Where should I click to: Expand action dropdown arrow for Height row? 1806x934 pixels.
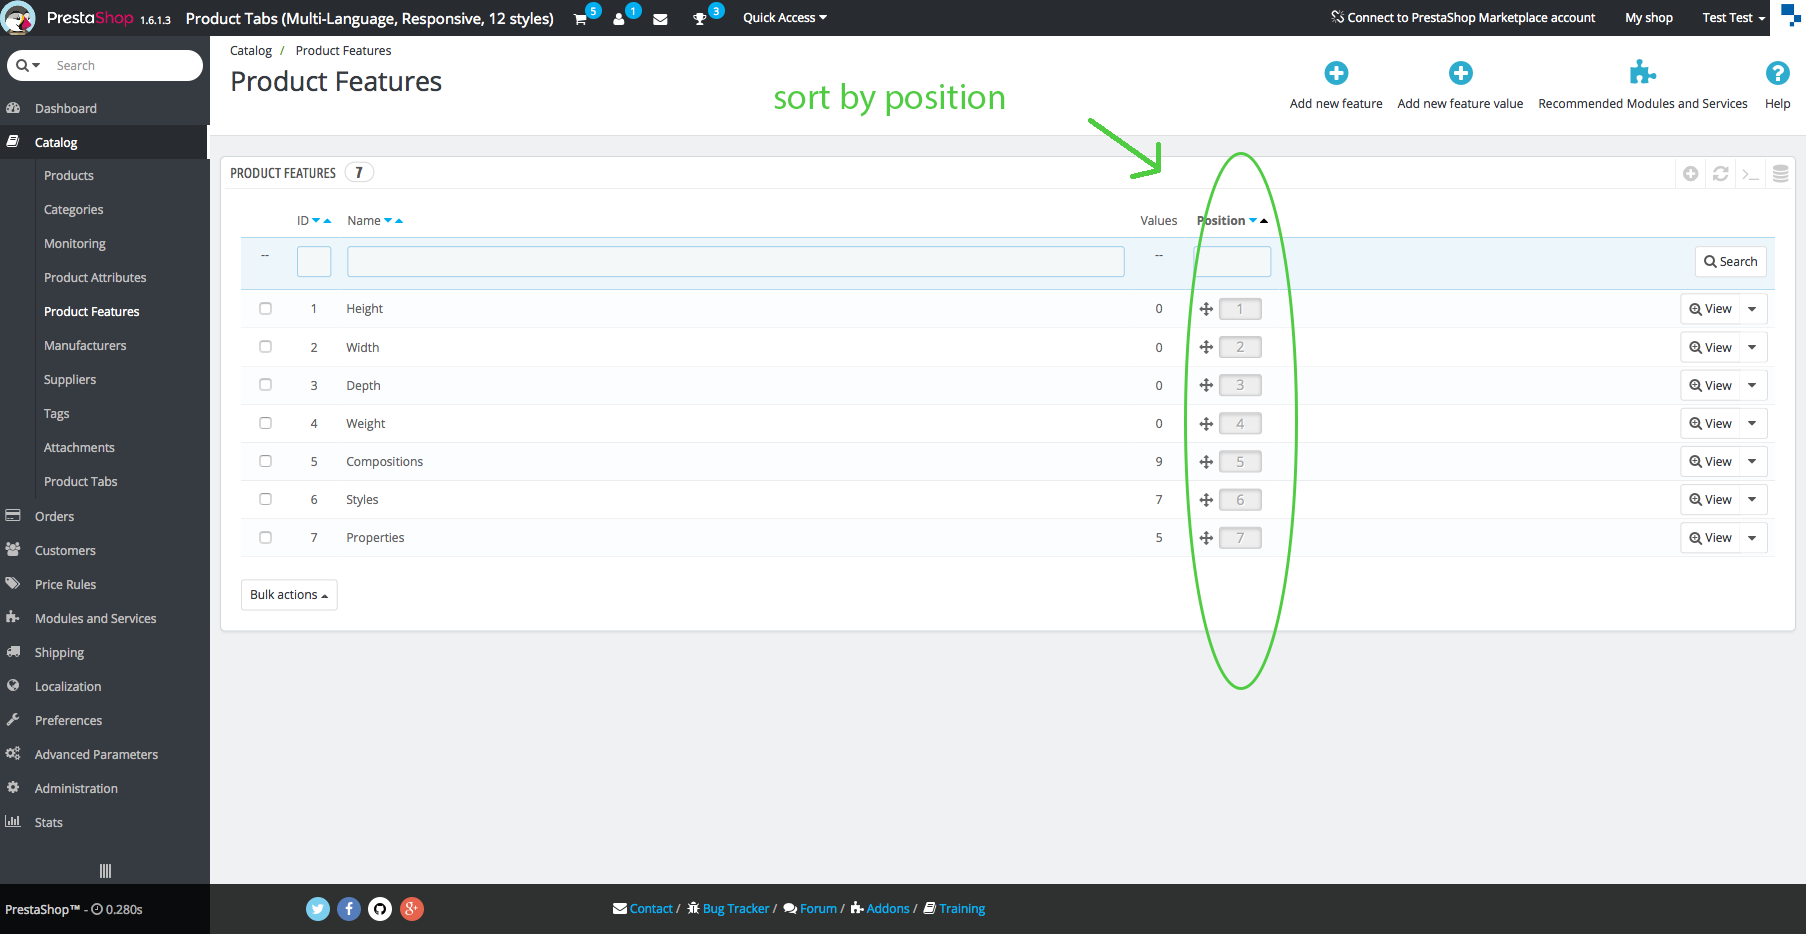click(1753, 309)
